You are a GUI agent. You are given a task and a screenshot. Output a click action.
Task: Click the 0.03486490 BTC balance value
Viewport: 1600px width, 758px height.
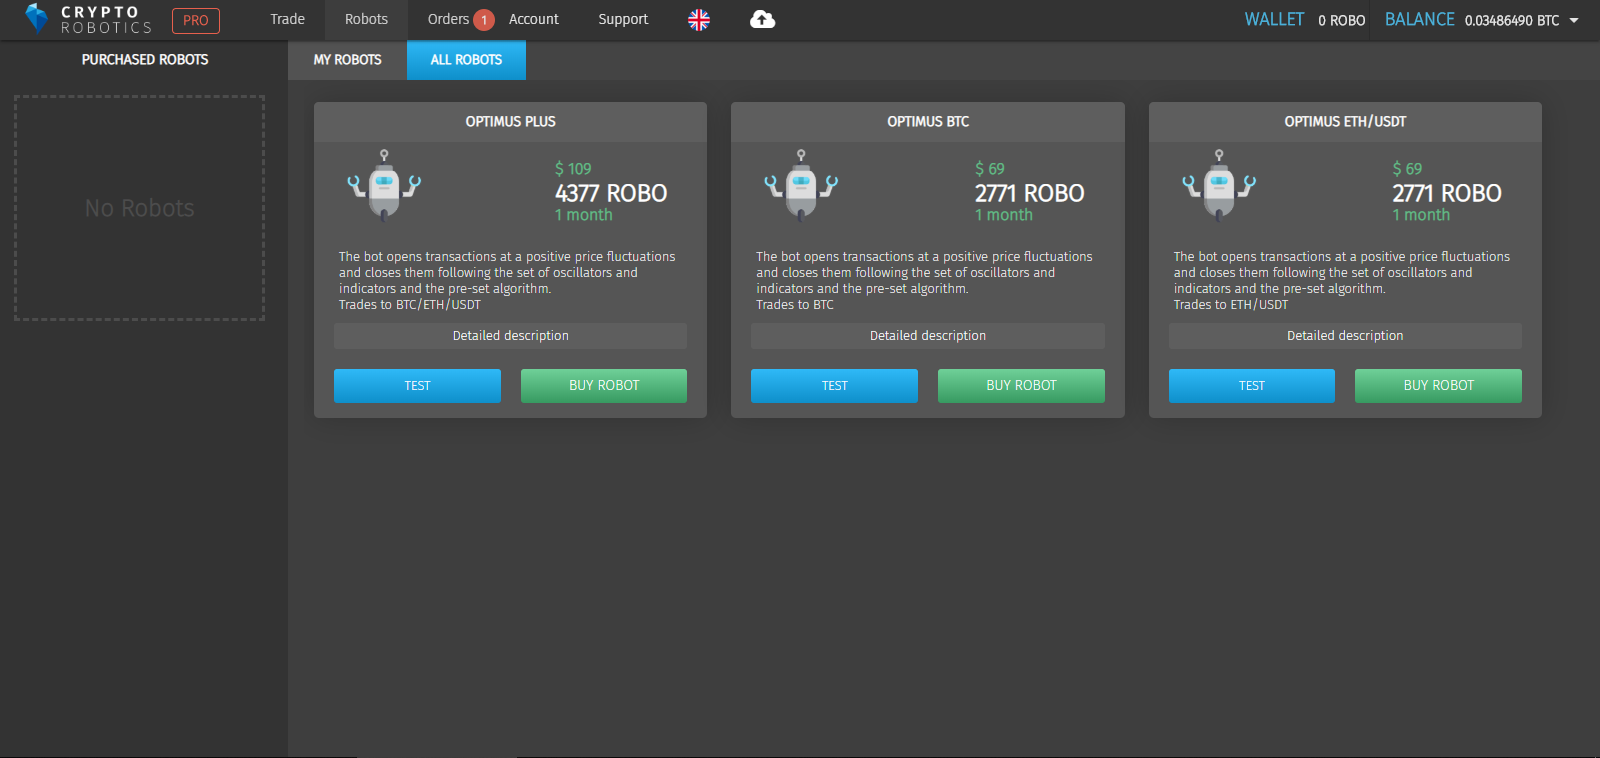click(1512, 20)
